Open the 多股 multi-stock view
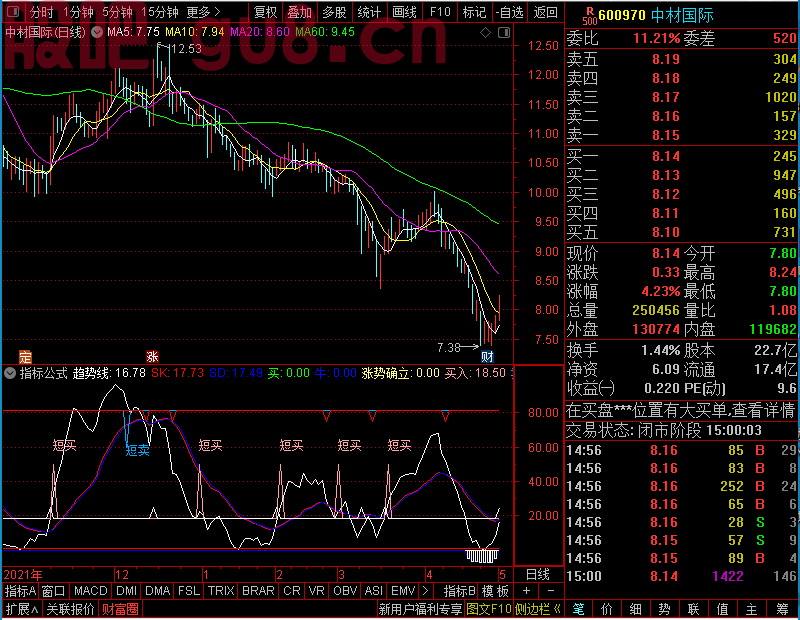The height and width of the screenshot is (620, 800). point(334,12)
